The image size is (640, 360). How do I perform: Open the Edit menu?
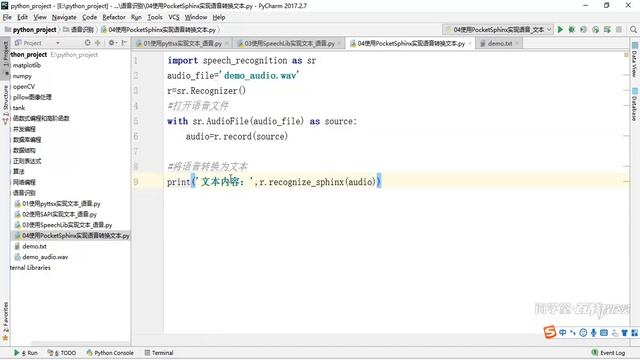(22, 17)
